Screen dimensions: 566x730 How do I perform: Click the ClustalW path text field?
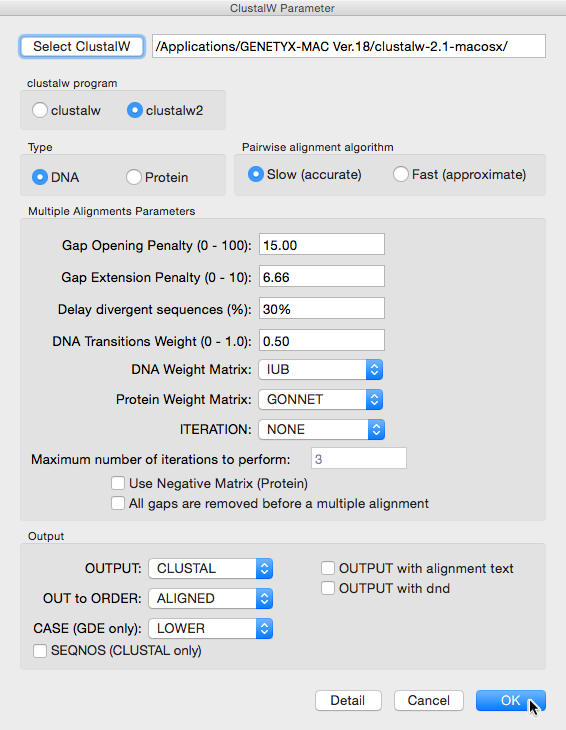pyautogui.click(x=349, y=46)
